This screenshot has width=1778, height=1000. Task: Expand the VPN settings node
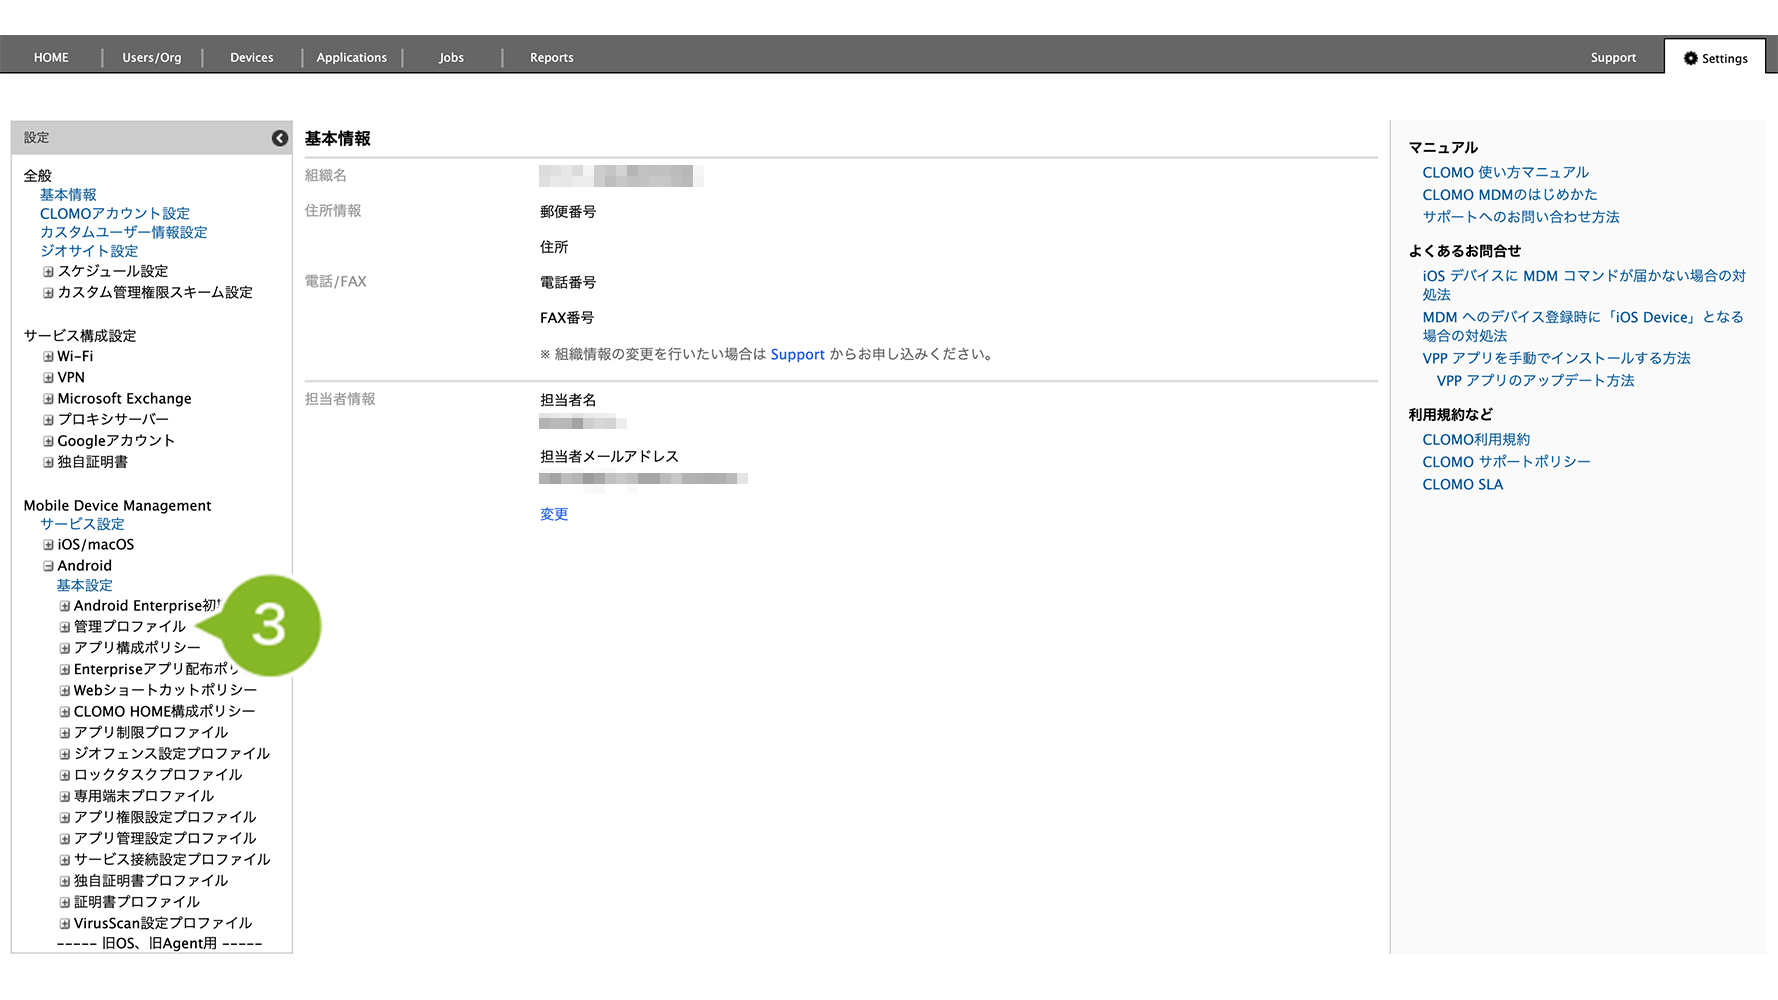tap(48, 378)
